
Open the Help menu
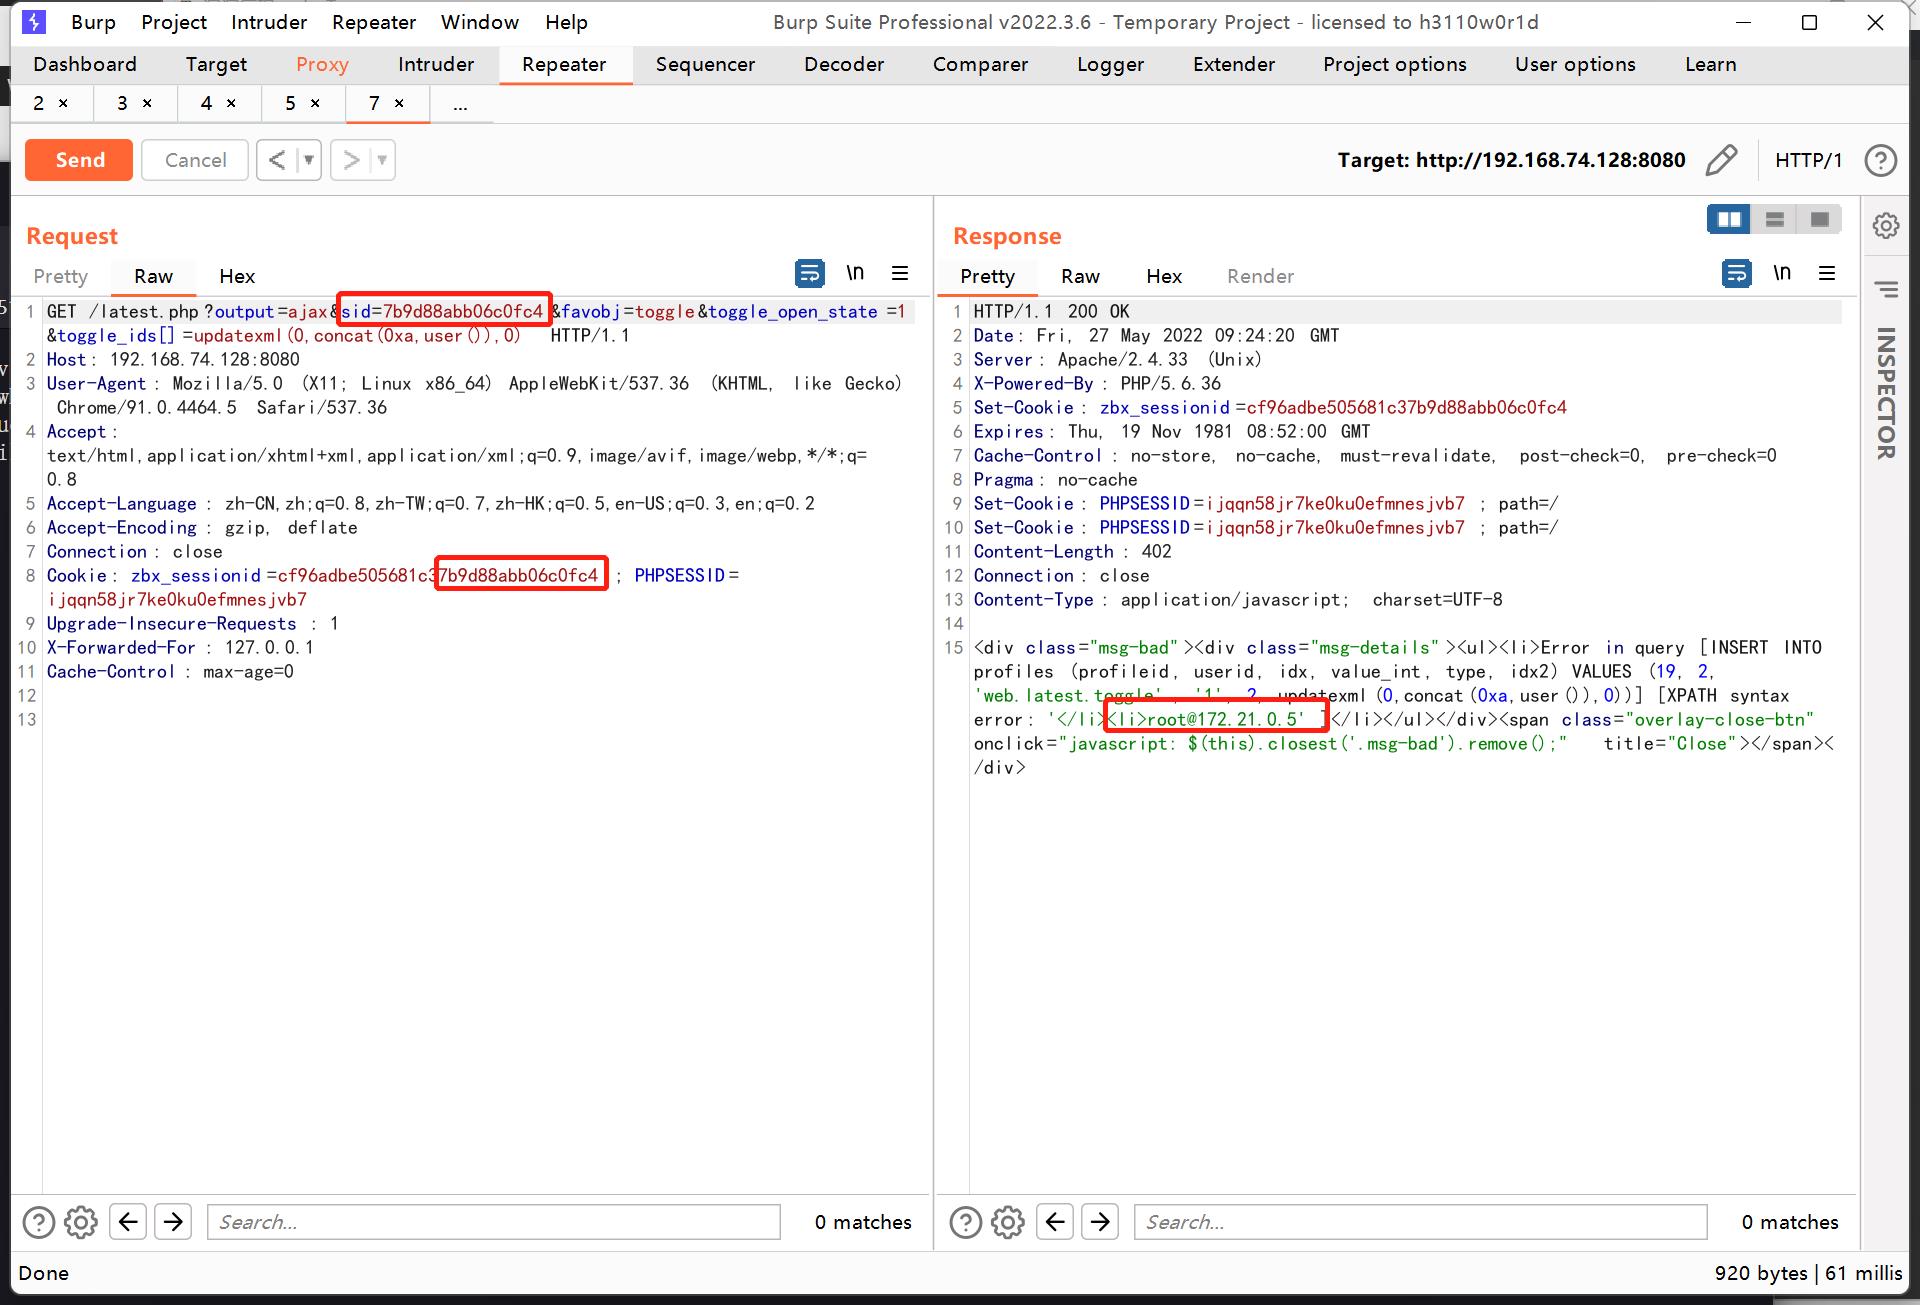(x=566, y=22)
